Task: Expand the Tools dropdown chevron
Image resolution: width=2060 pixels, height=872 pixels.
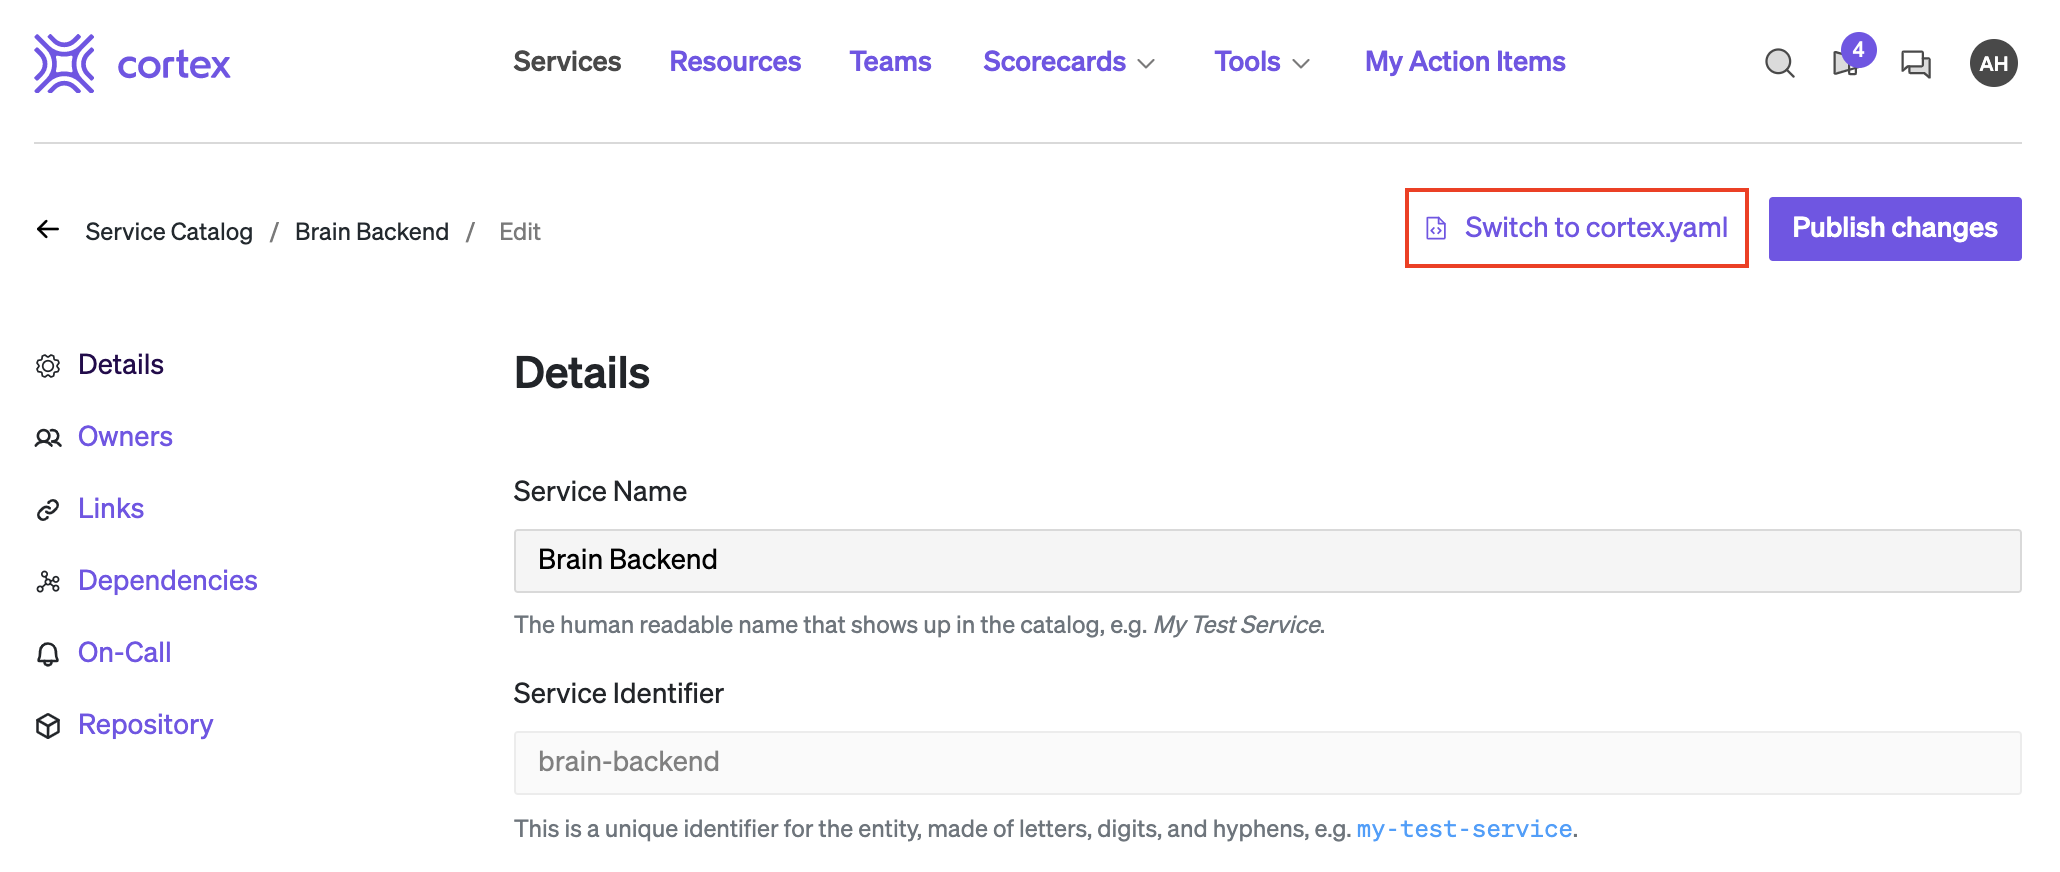Action: (x=1301, y=64)
